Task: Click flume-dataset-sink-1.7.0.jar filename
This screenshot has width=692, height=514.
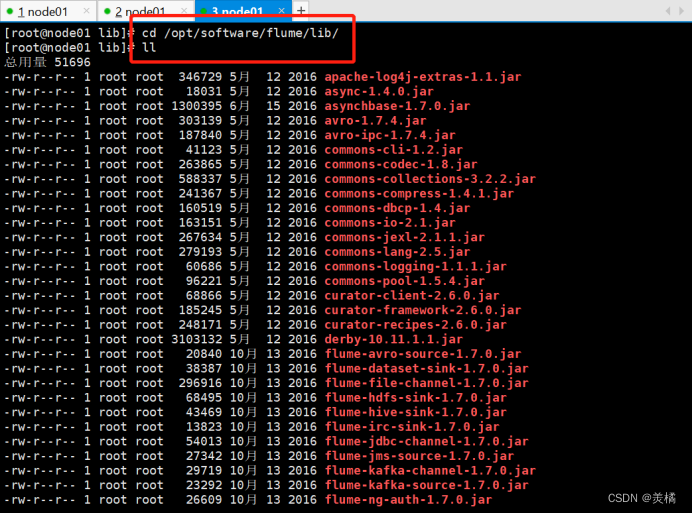Action: click(427, 368)
